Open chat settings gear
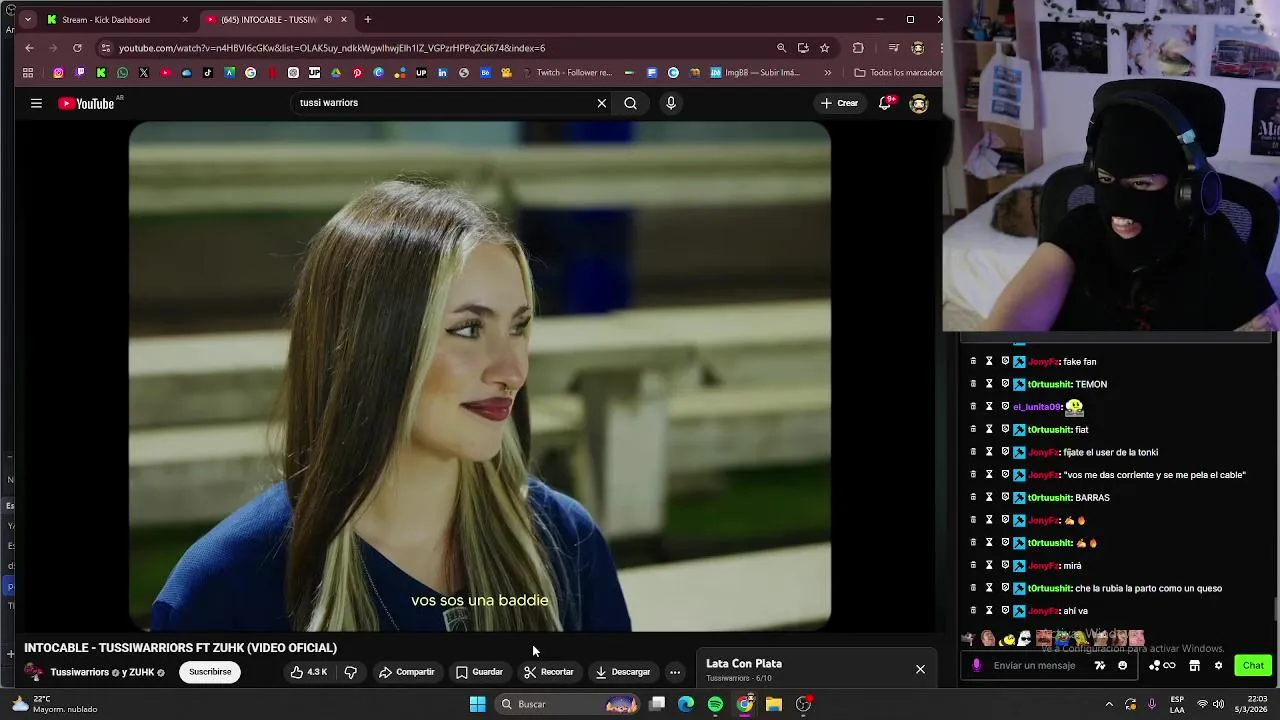Screen dimensions: 1280x720 tap(1218, 665)
